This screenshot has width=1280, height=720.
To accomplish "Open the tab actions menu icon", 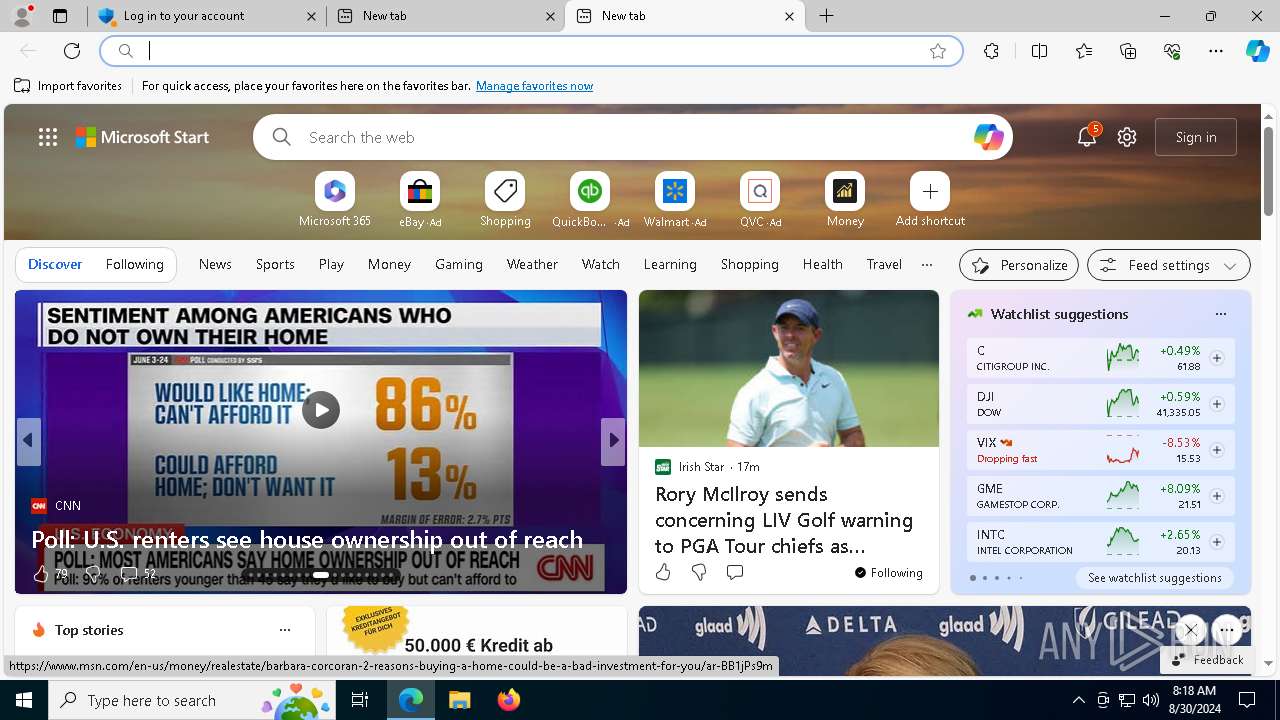I will click(60, 16).
